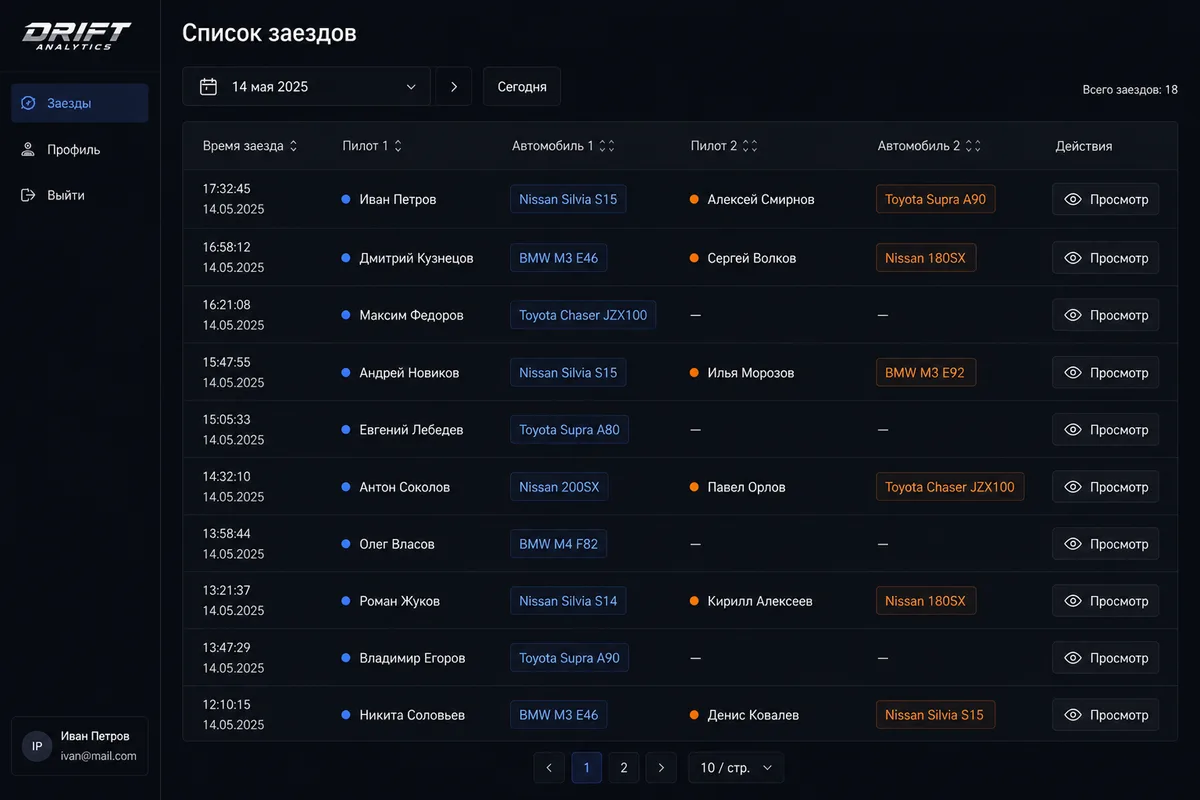This screenshot has height=800, width=1200.
Task: Sort by Пилот 2 column
Action: pos(750,146)
